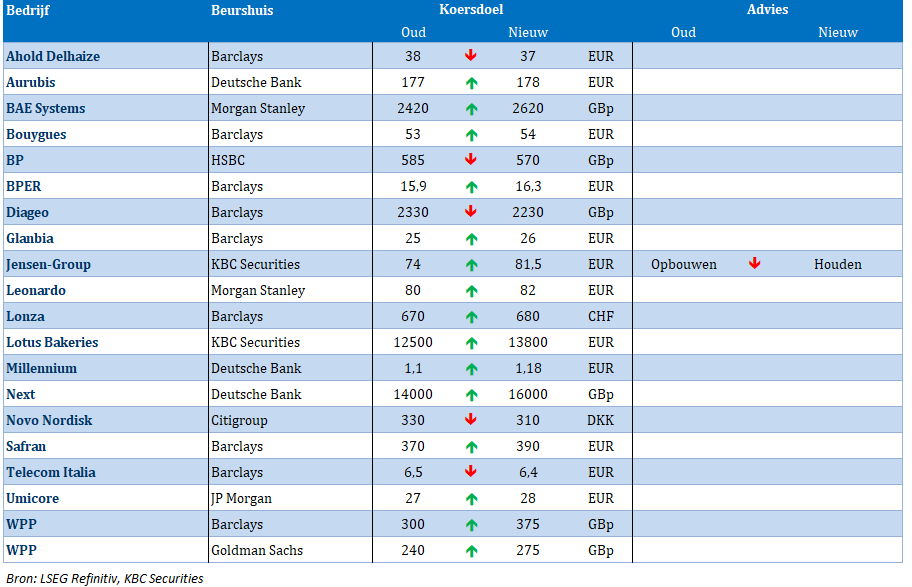The height and width of the screenshot is (587, 912).
Task: Click the green up arrow in the Umicore row
Action: [471, 499]
